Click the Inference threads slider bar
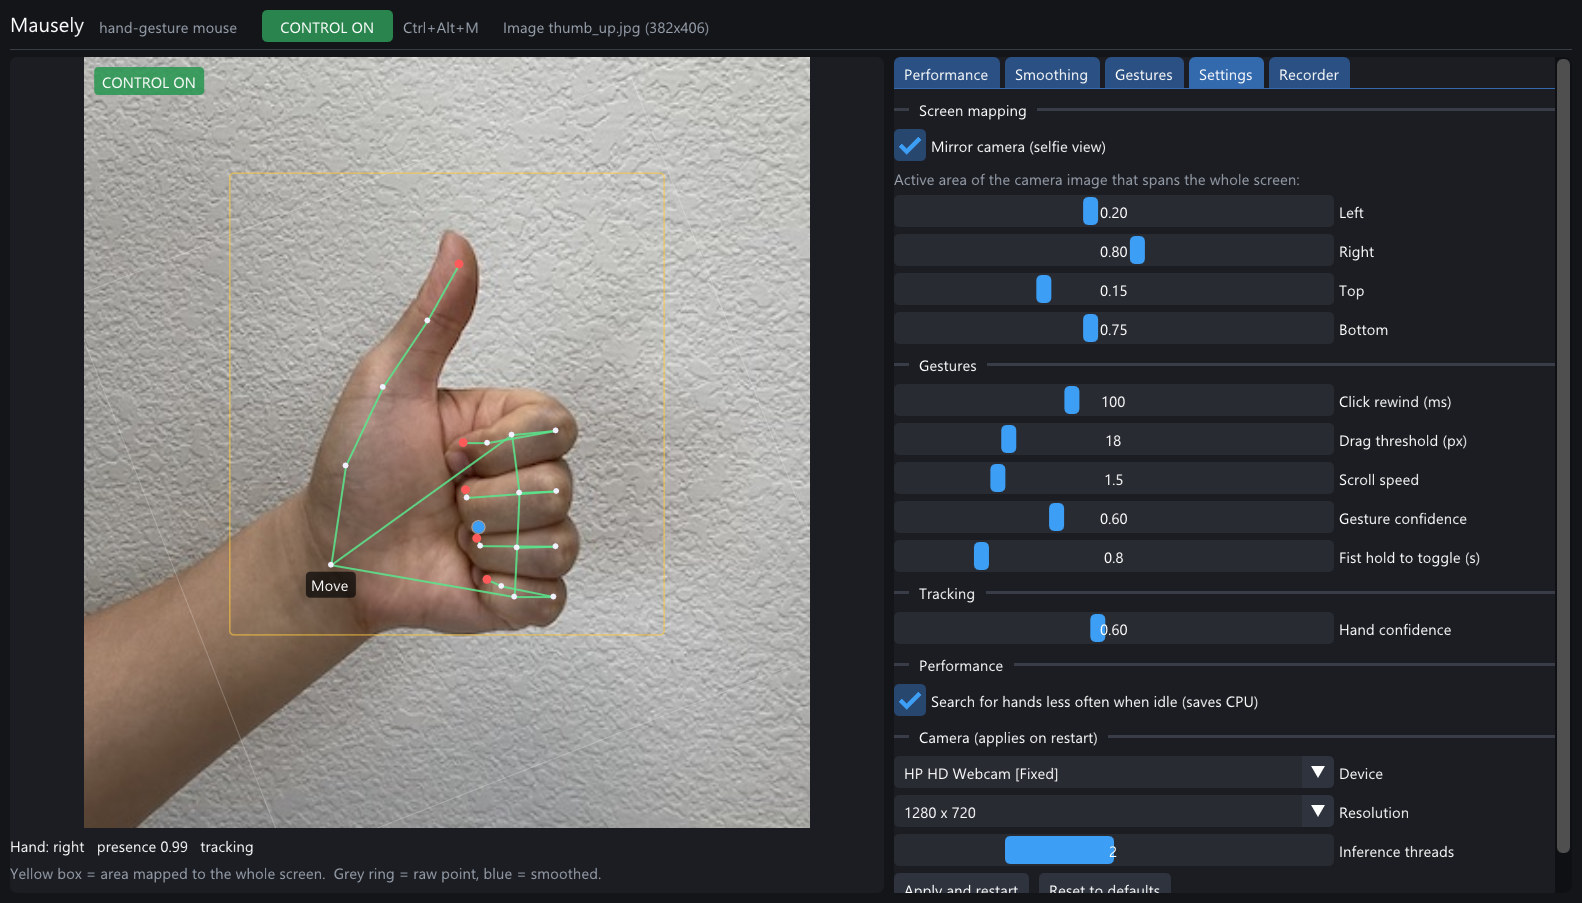 click(x=1113, y=851)
